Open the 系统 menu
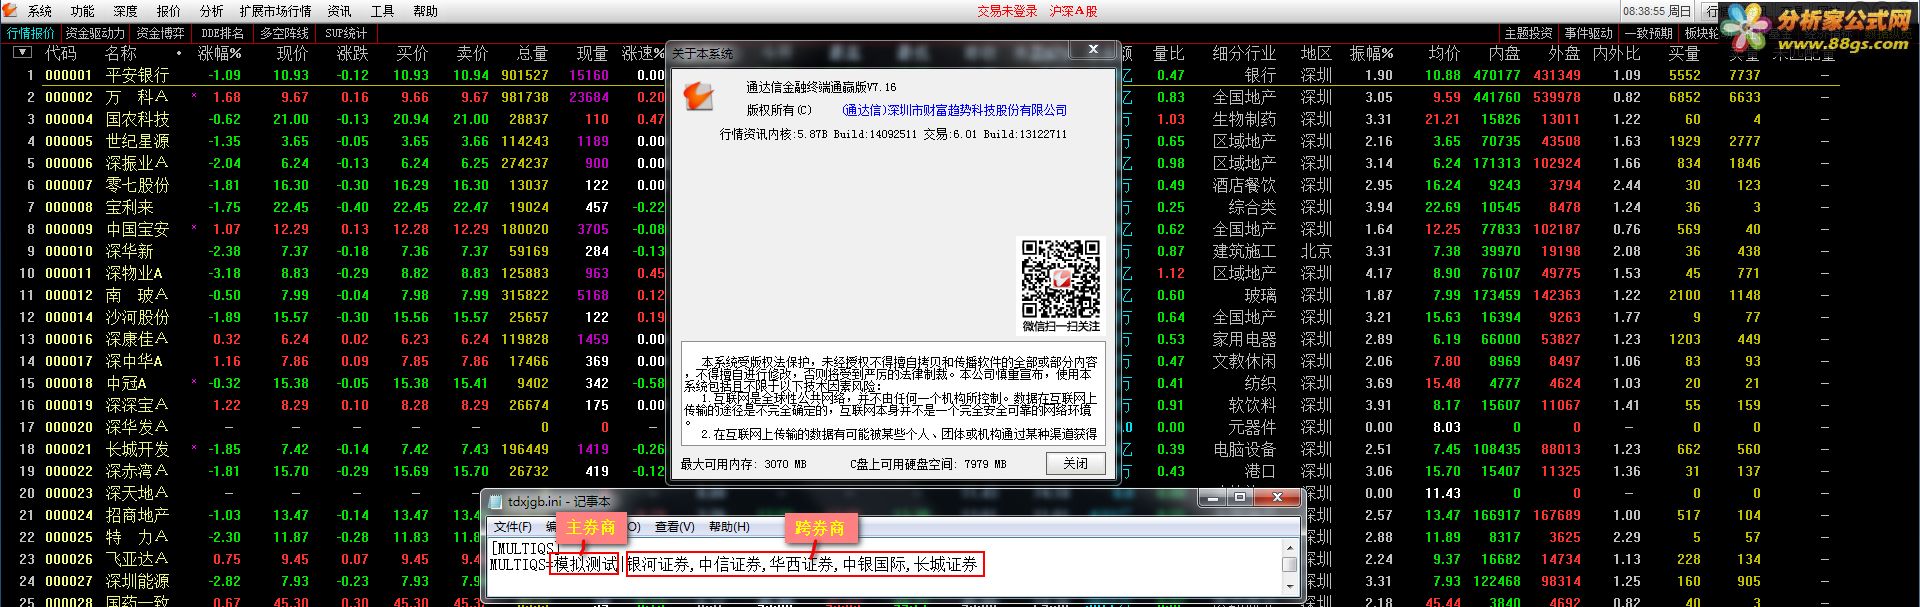 (40, 11)
